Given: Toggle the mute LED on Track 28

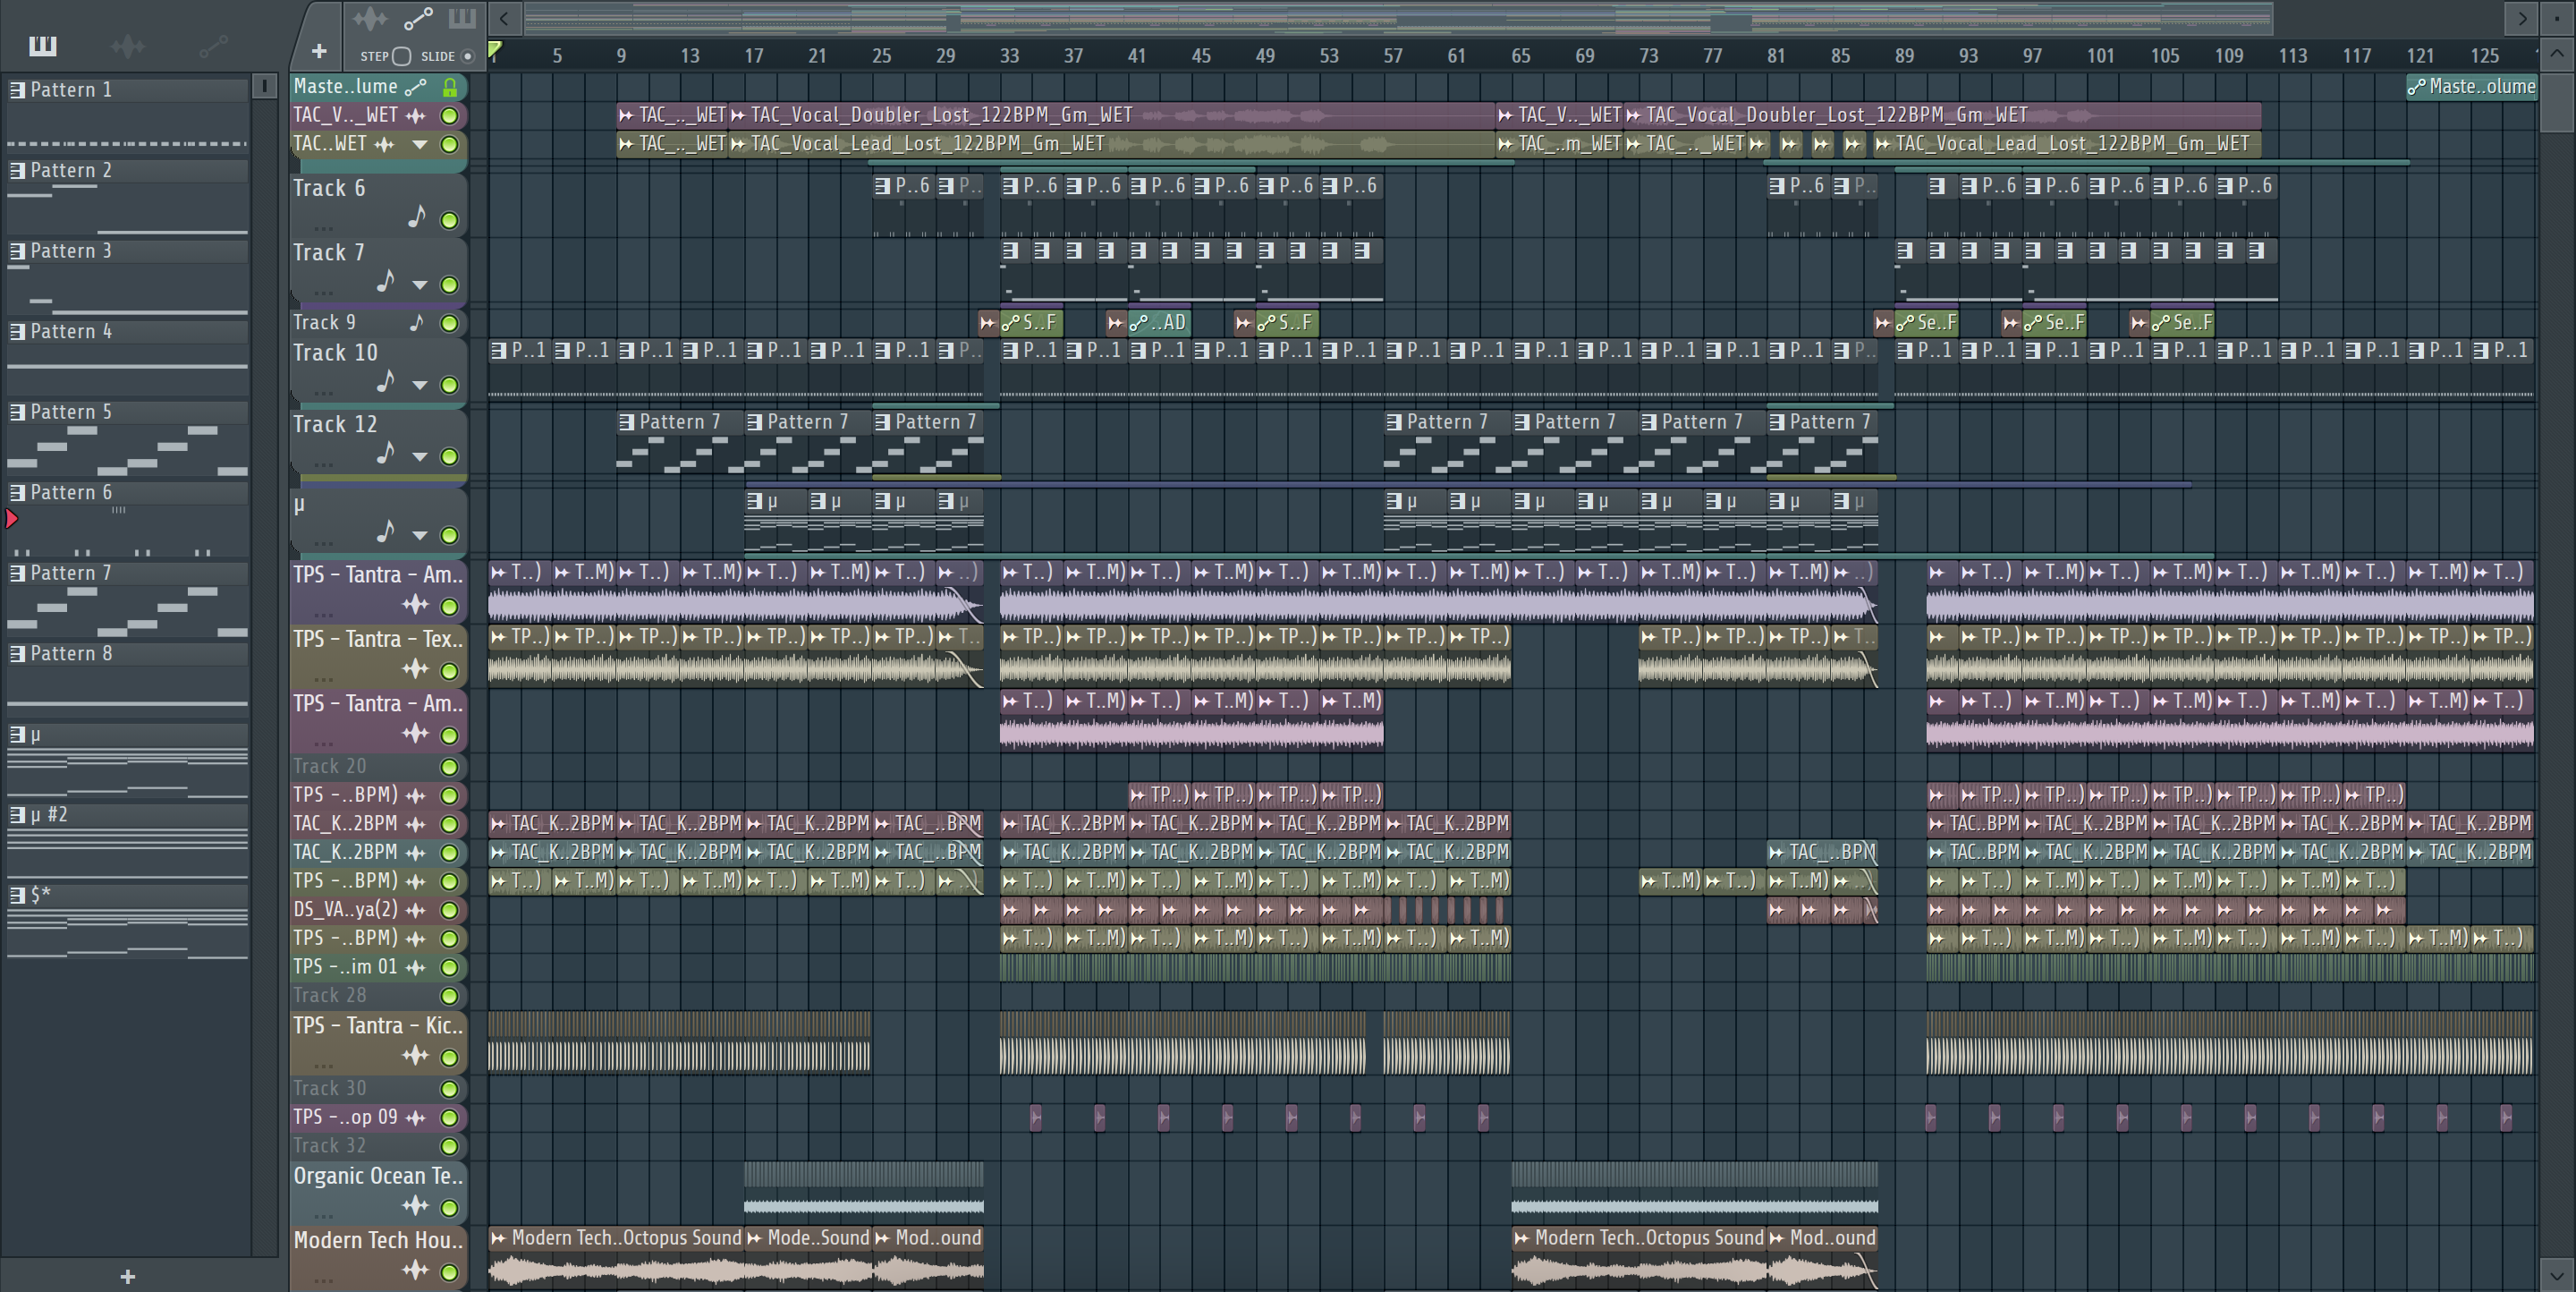Looking at the screenshot, I should pos(450,996).
